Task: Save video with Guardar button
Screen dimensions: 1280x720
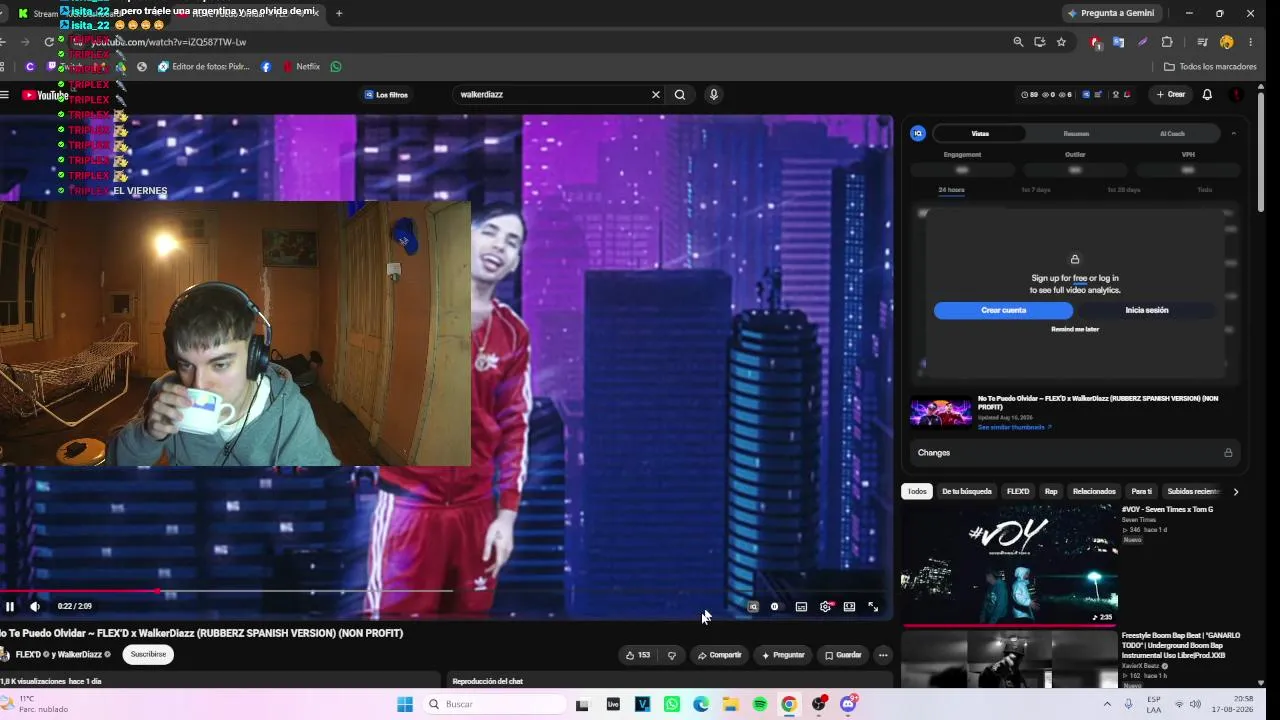Action: [x=842, y=655]
